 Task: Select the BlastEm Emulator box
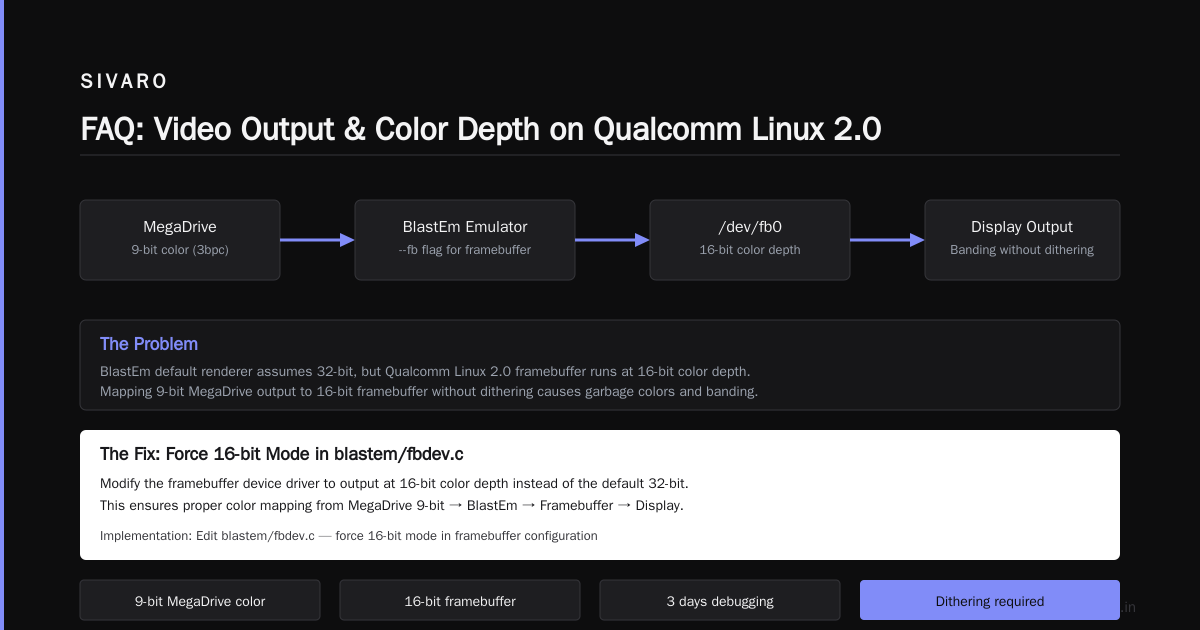click(465, 240)
